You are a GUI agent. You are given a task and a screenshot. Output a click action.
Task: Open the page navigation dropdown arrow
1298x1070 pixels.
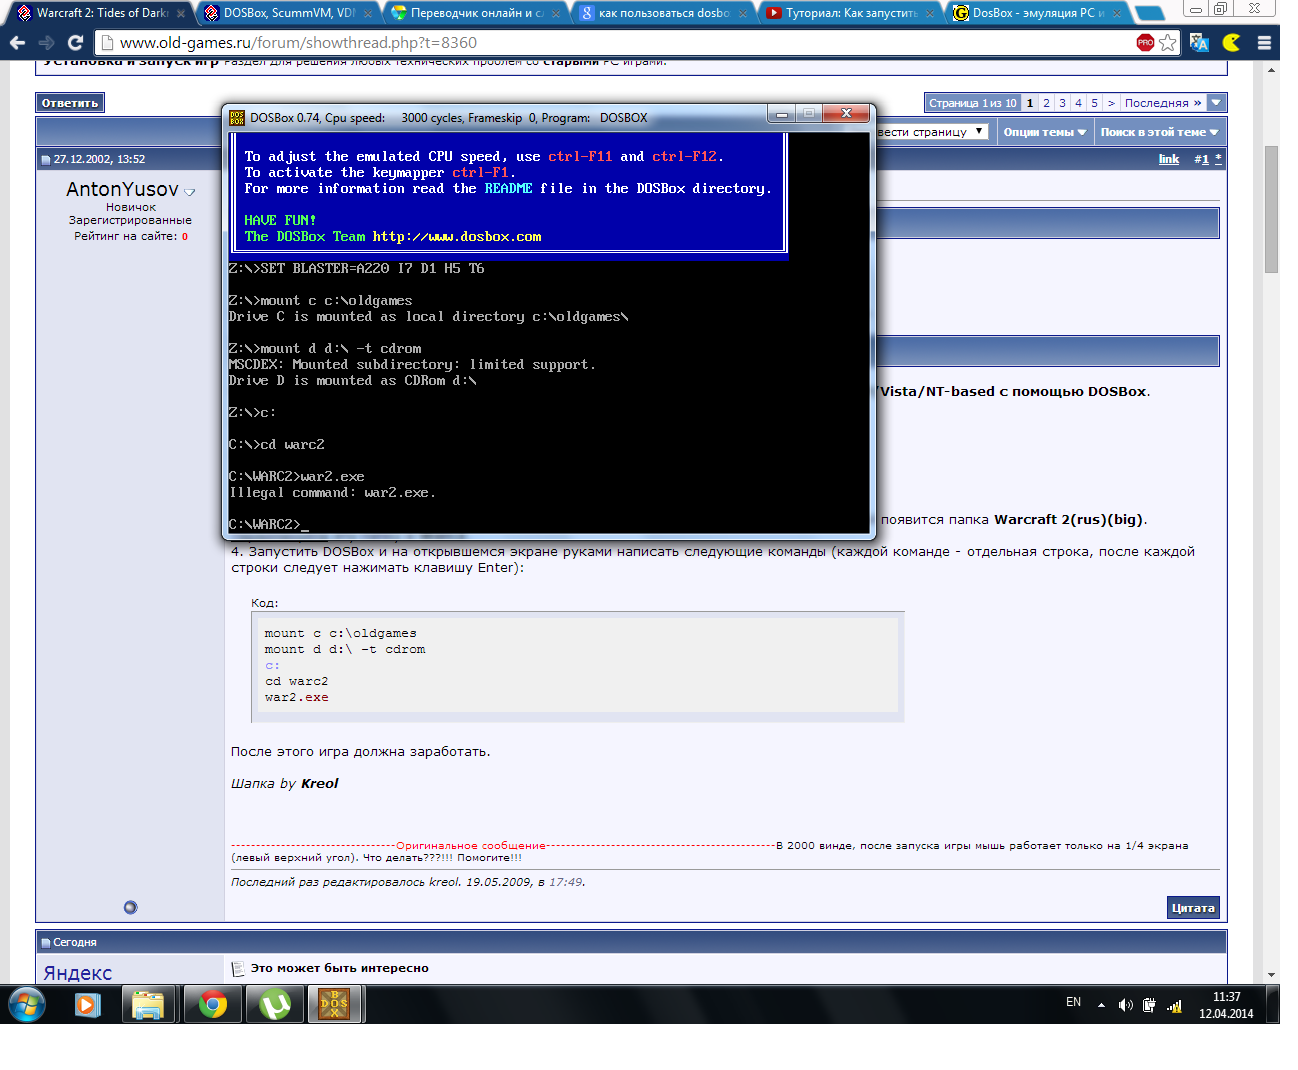[1216, 103]
